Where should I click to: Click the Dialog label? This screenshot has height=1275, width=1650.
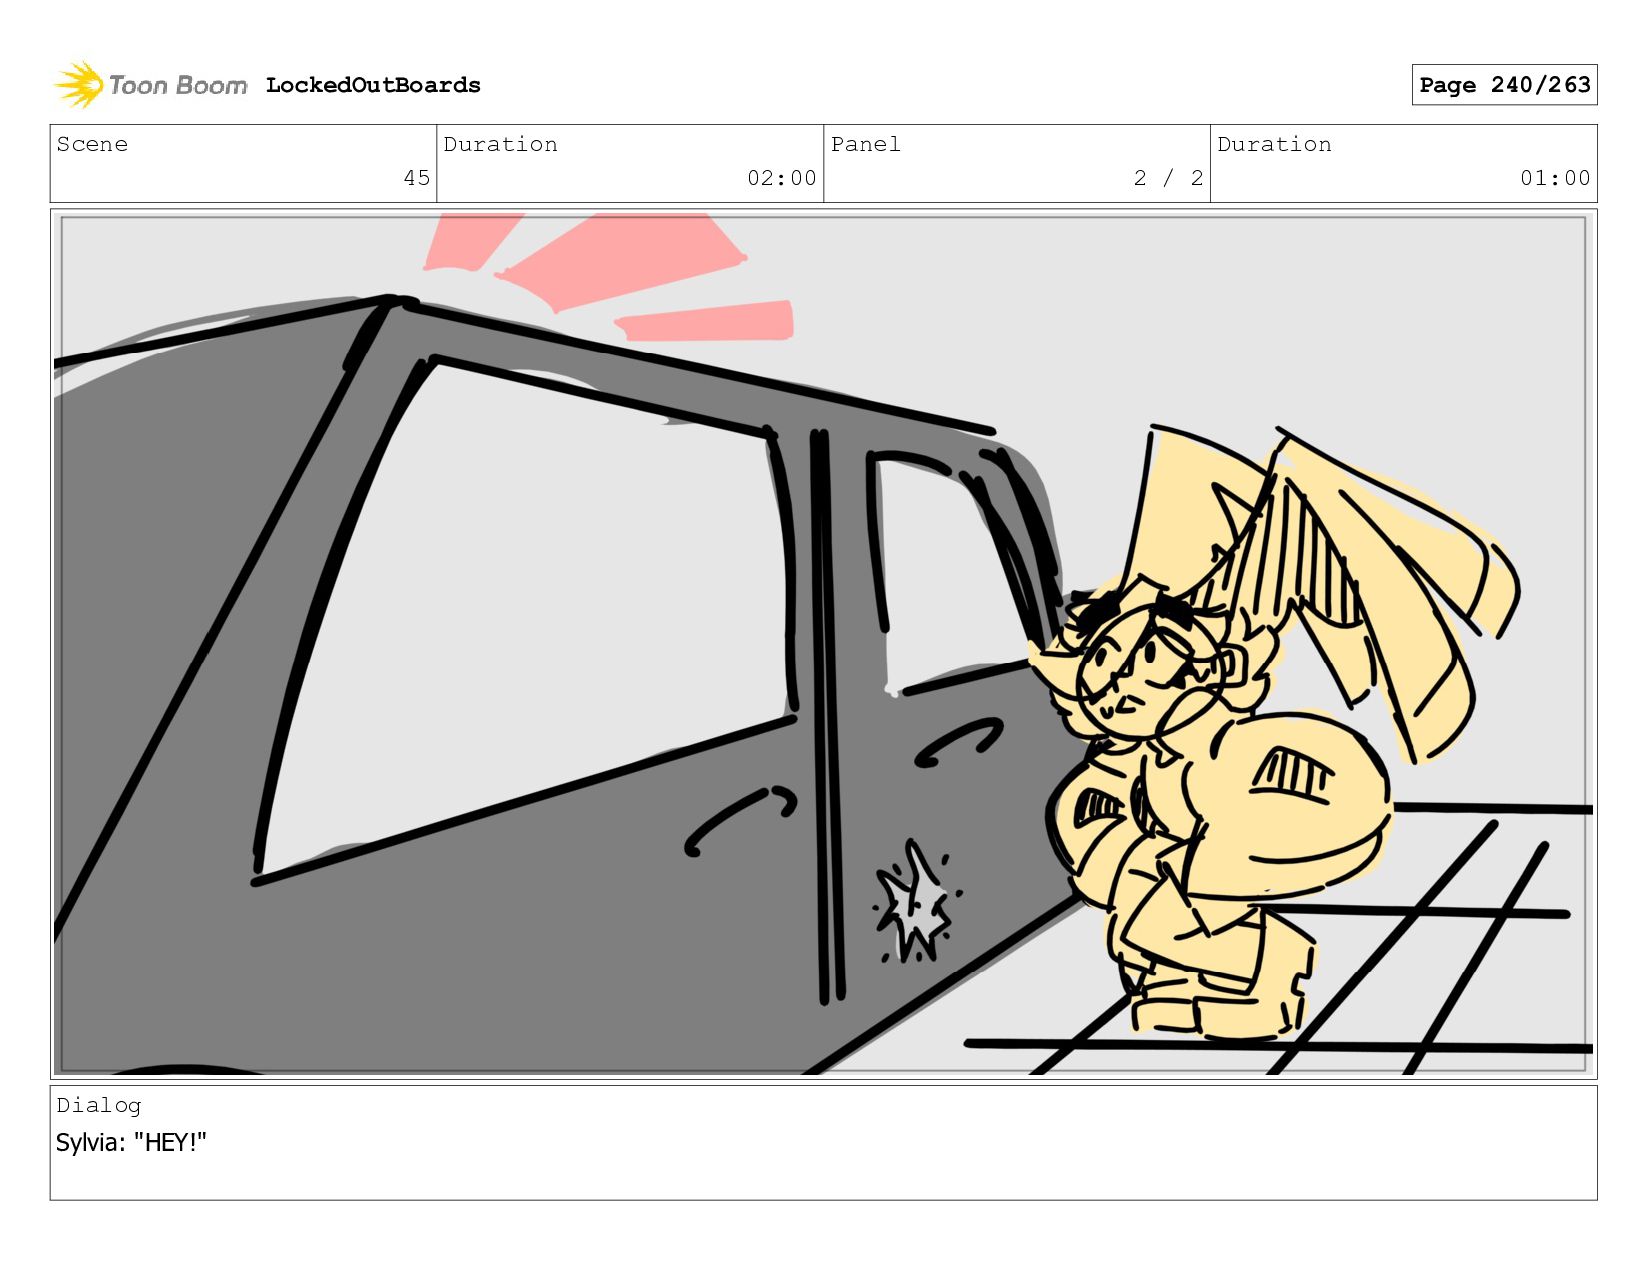[99, 1105]
